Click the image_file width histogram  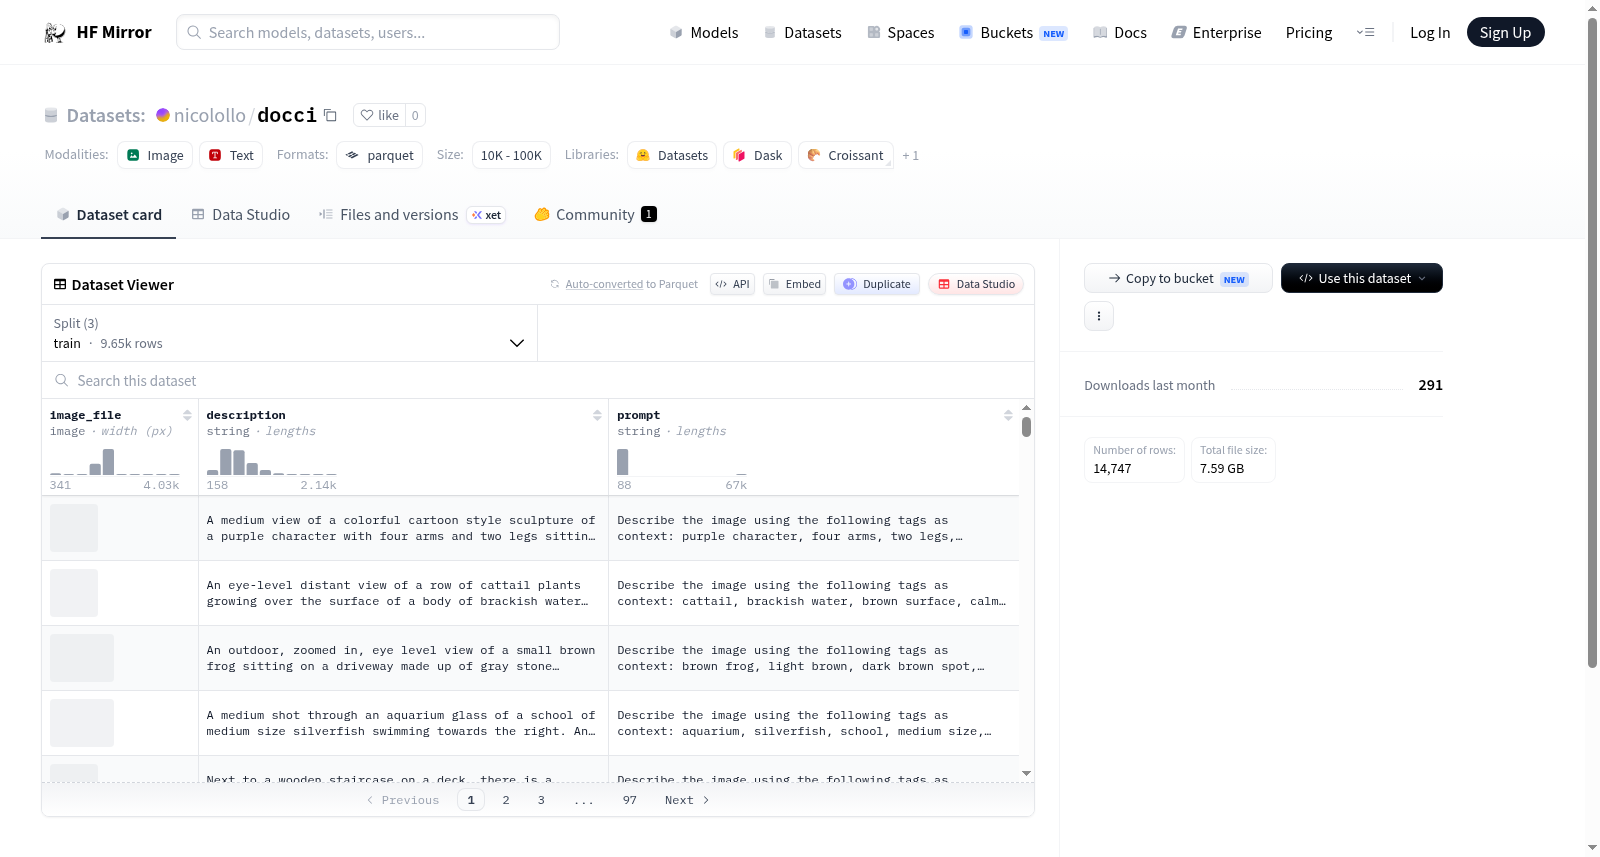[x=115, y=461]
